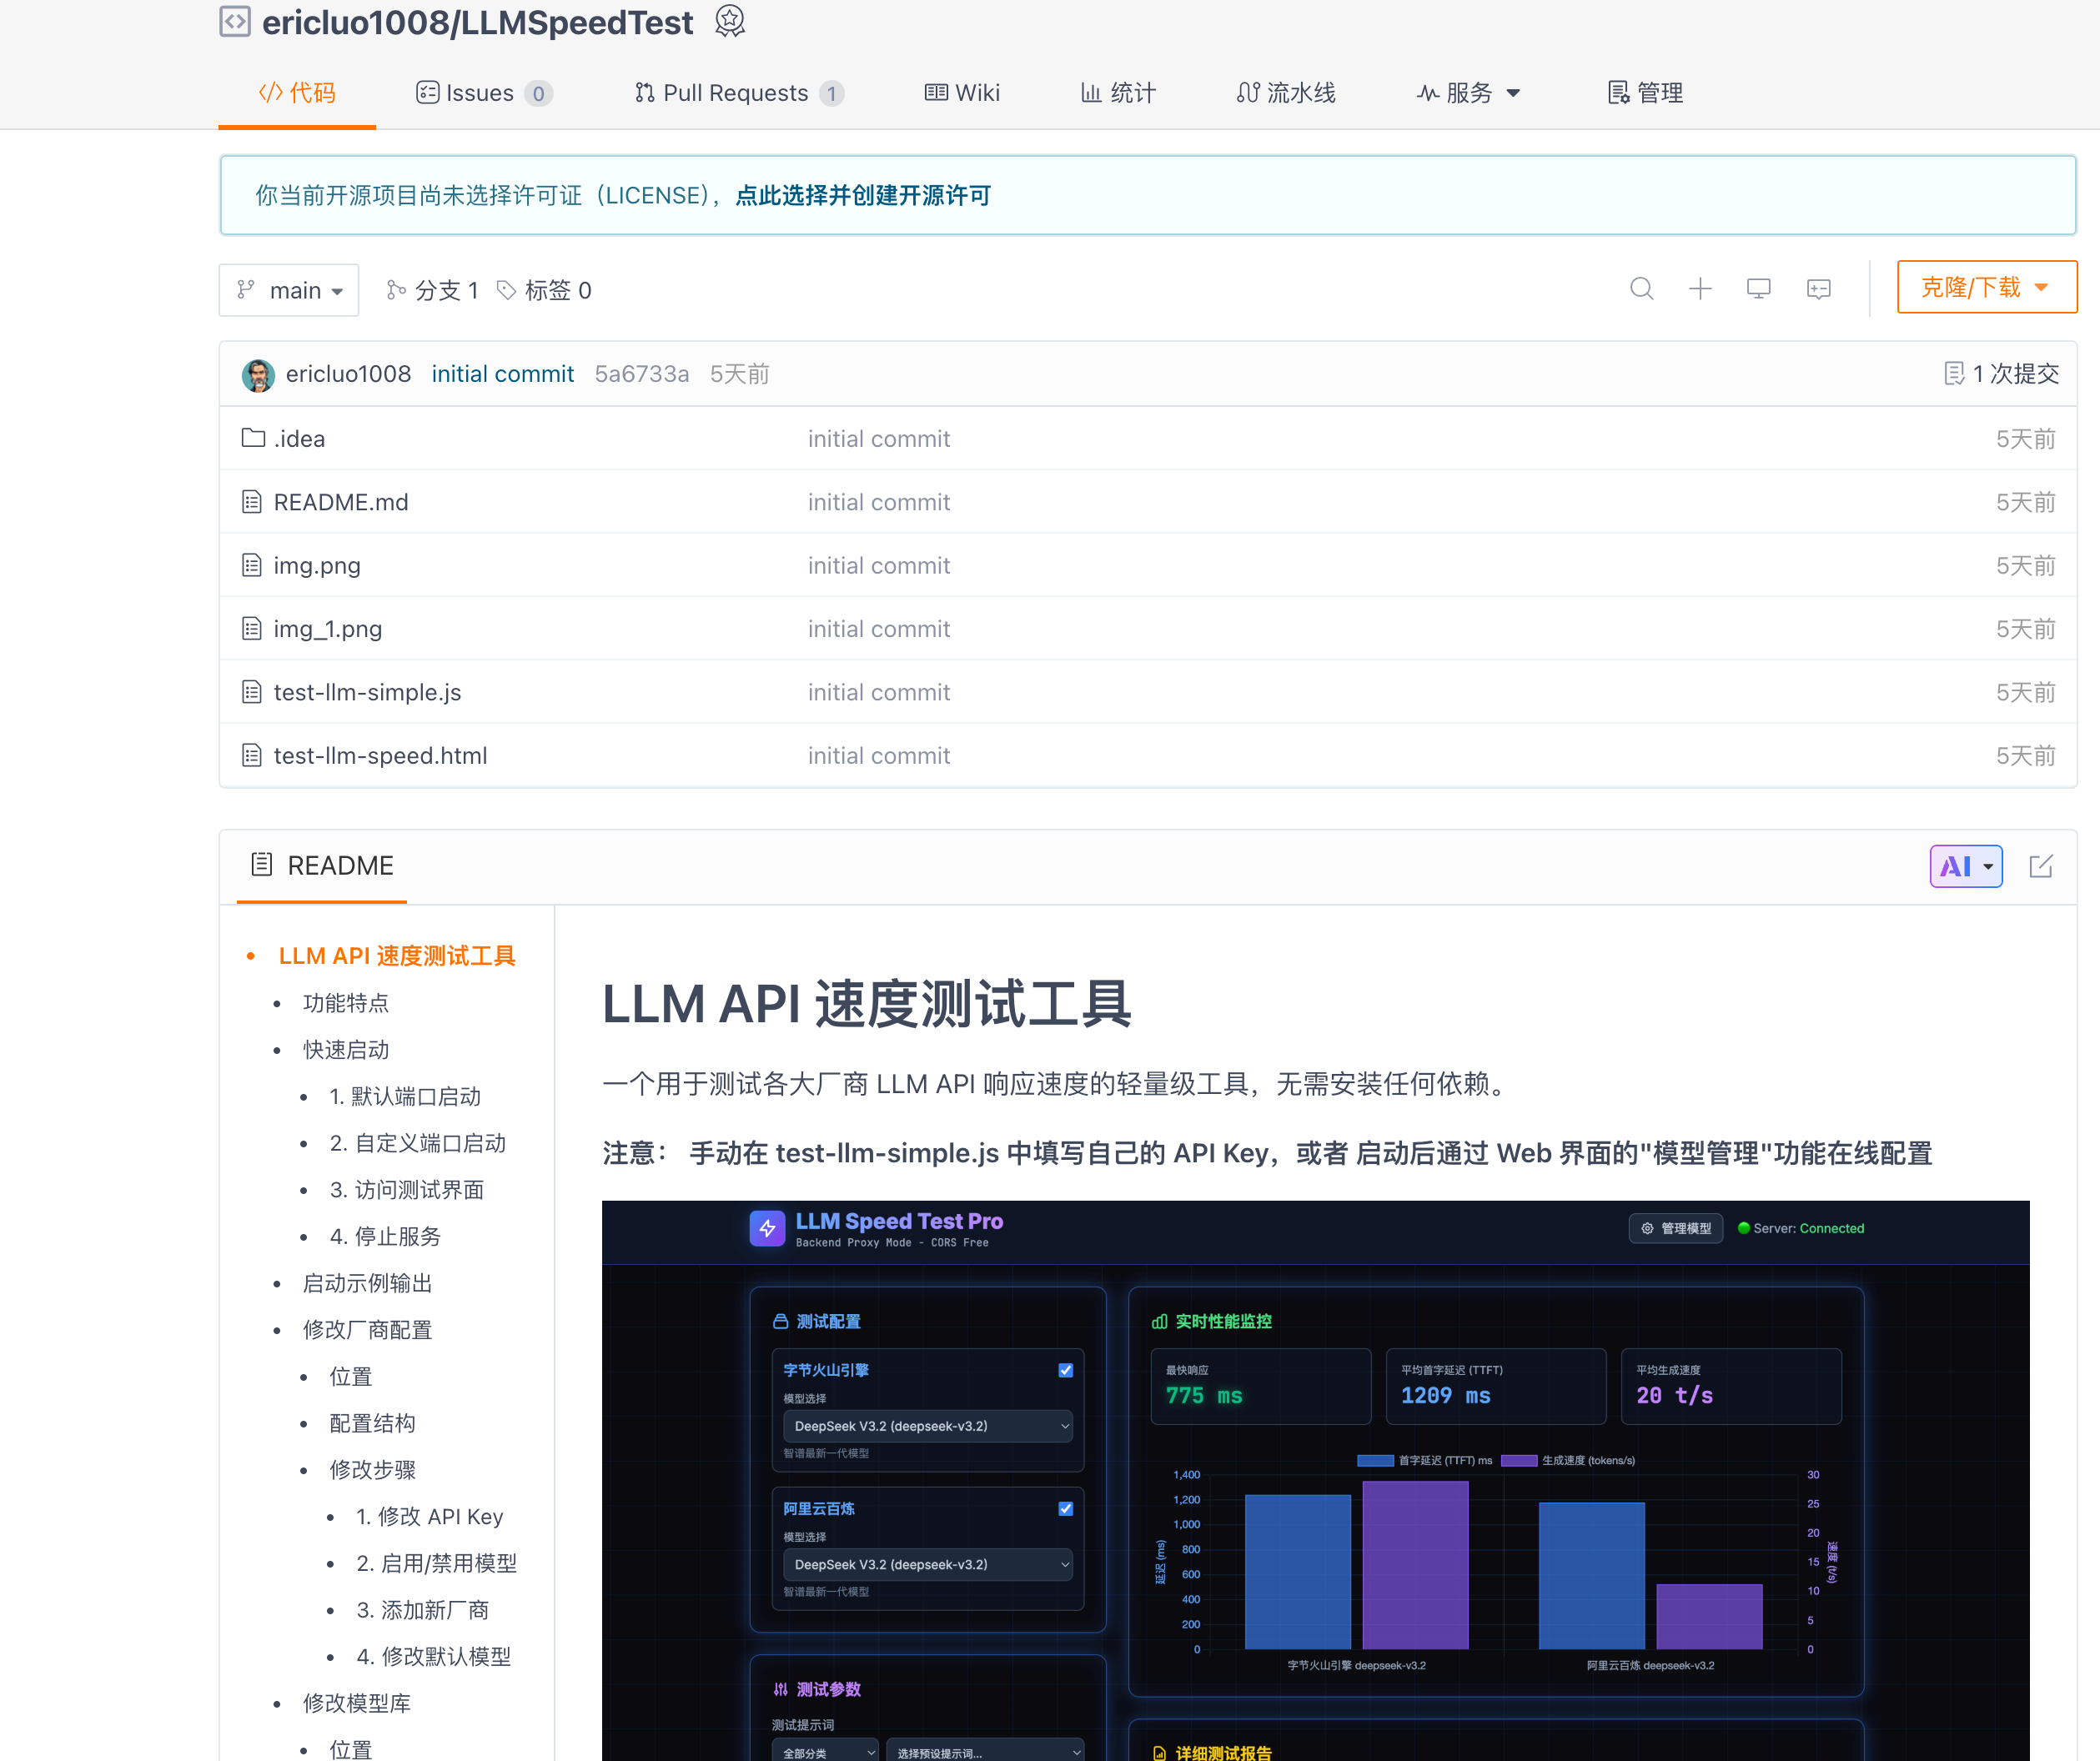Open the 字节火山引擎 model select in the screenshot
Screen dimensions: 2100x1761
928,1426
